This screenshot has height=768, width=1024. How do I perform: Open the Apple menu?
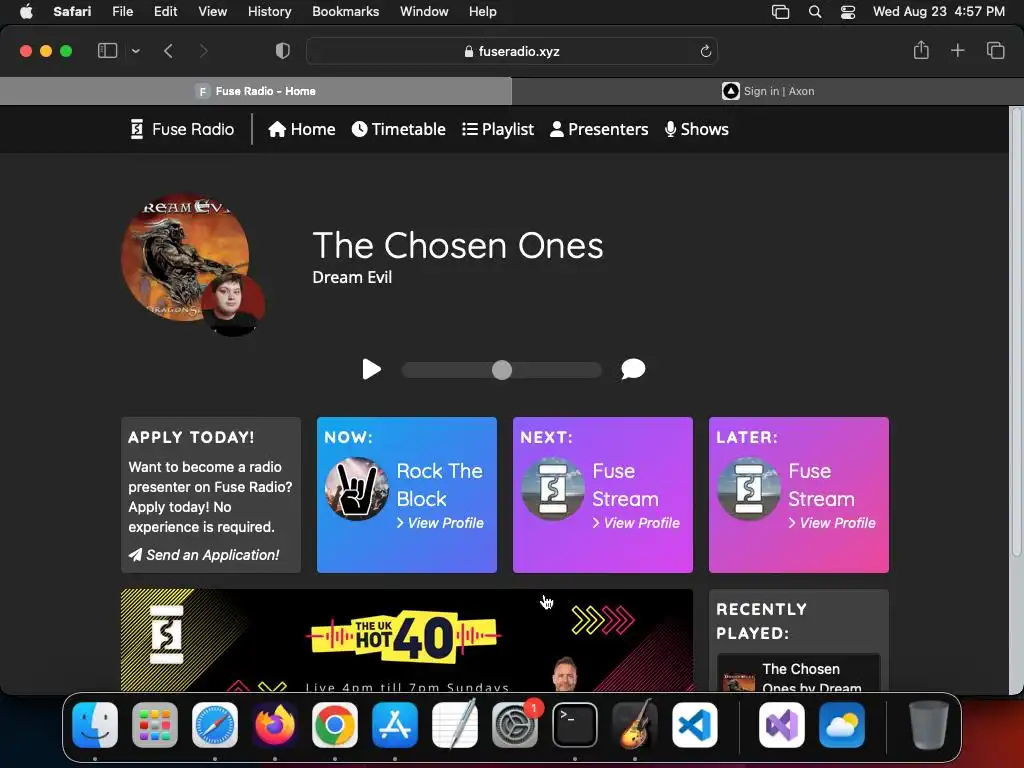[26, 11]
